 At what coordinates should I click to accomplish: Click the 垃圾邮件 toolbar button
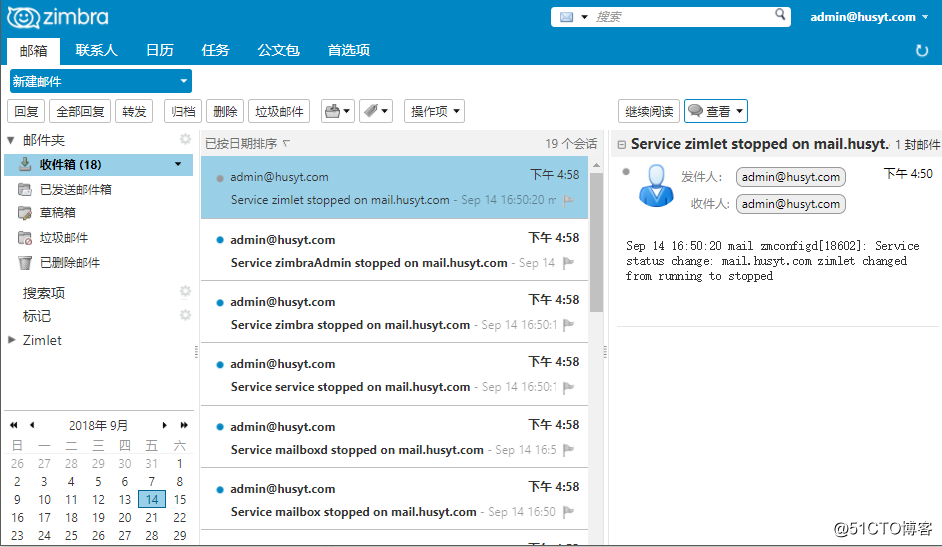279,111
